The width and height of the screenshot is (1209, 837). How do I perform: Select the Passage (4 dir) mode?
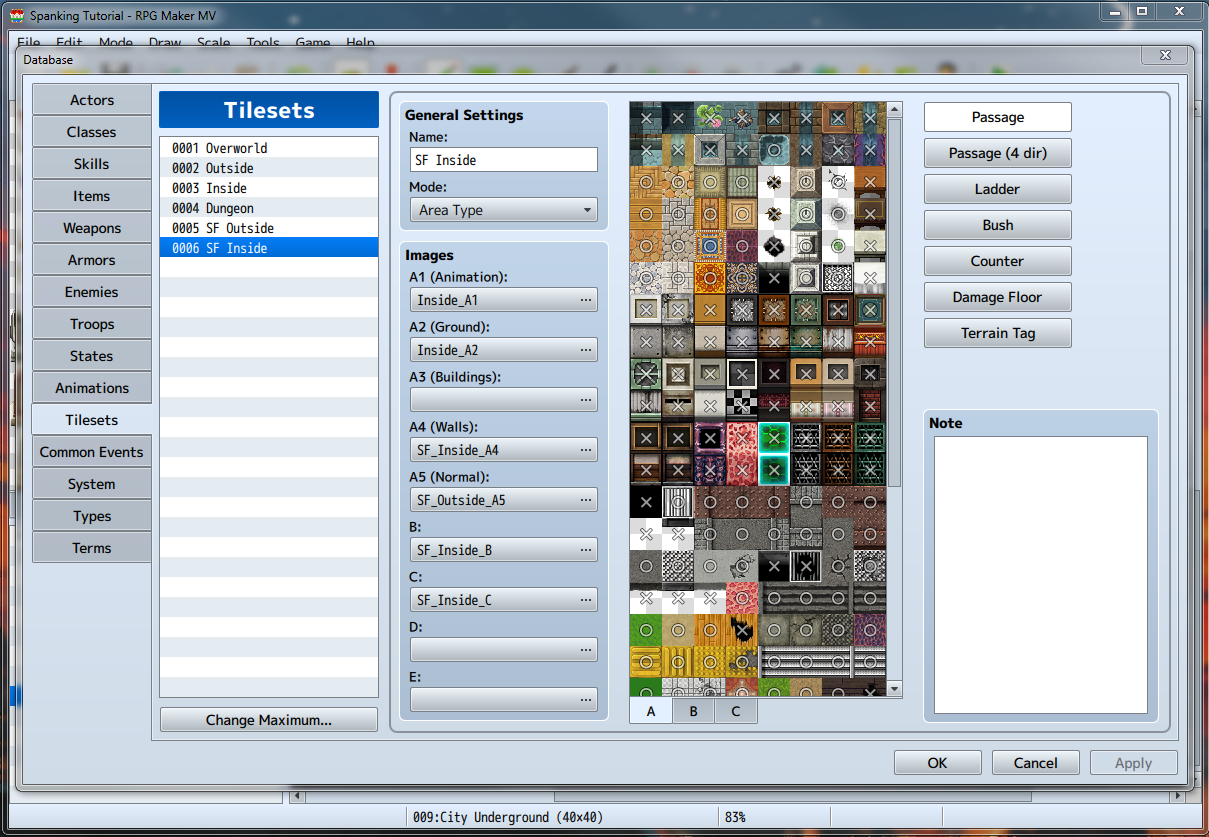998,153
